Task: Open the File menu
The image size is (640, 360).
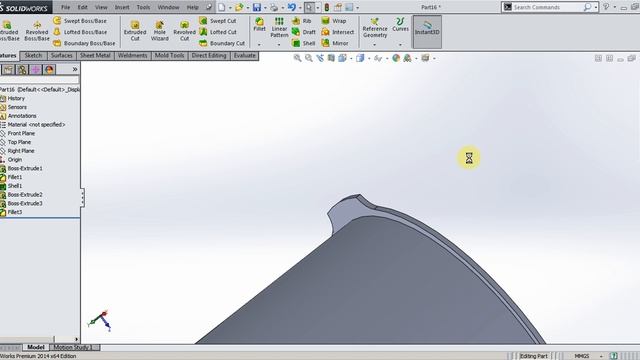Action: click(x=65, y=7)
